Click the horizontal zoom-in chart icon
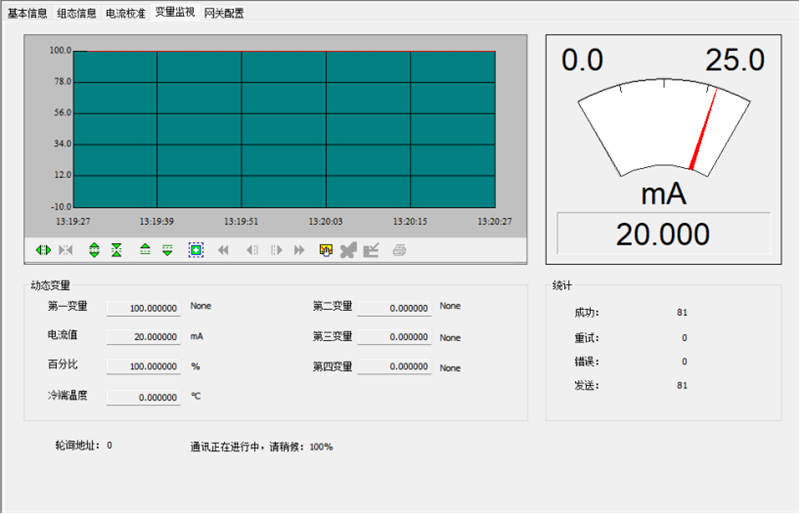This screenshot has width=800, height=514. pyautogui.click(x=43, y=250)
